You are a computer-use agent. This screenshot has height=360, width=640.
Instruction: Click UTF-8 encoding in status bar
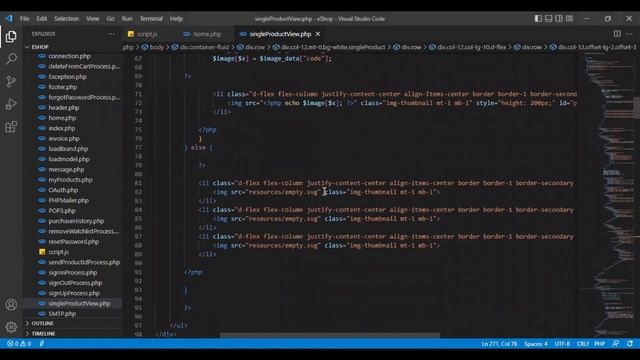tap(562, 344)
